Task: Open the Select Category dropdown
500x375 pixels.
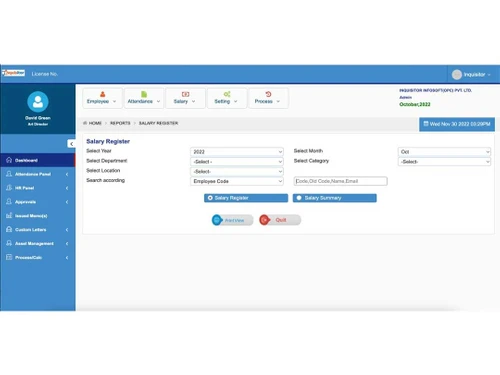Action: click(x=444, y=162)
